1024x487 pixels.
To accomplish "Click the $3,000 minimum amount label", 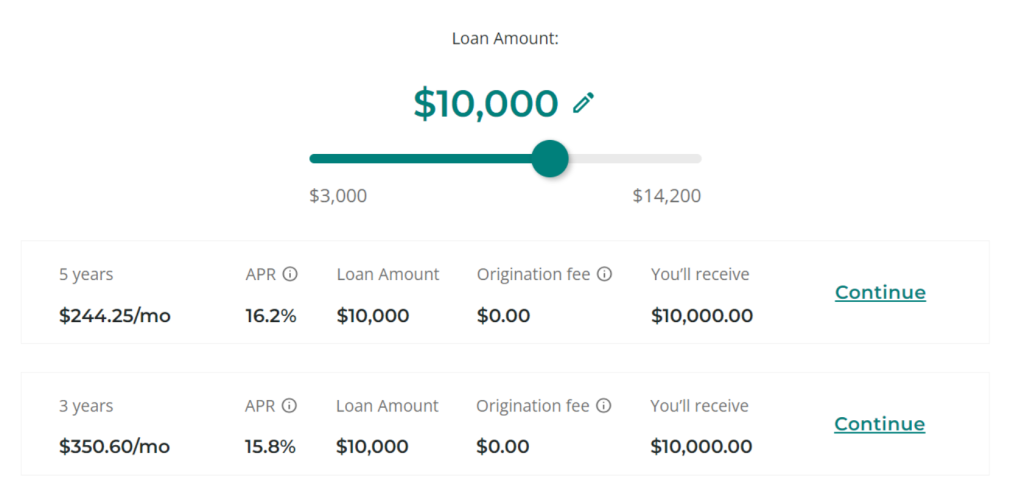I will [338, 196].
